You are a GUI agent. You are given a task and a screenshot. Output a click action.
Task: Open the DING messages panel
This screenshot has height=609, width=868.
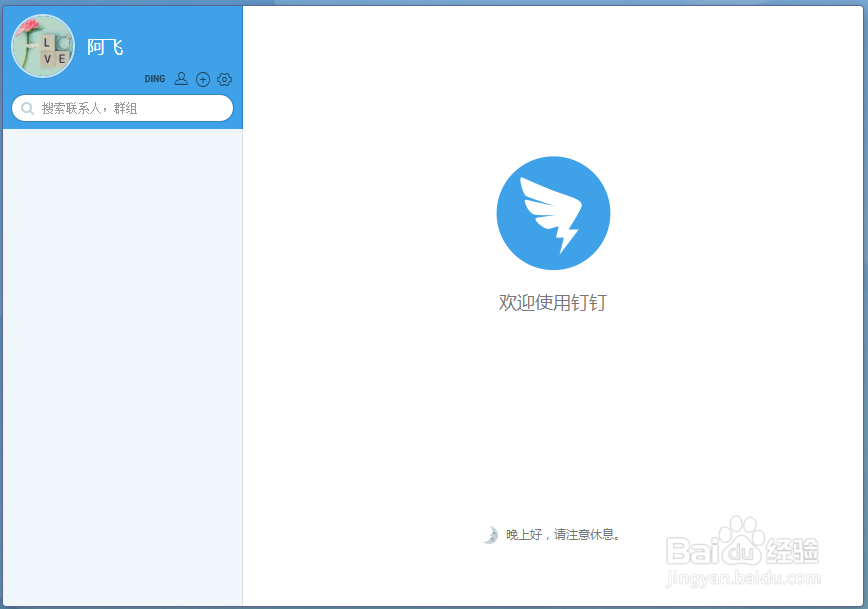click(x=155, y=78)
